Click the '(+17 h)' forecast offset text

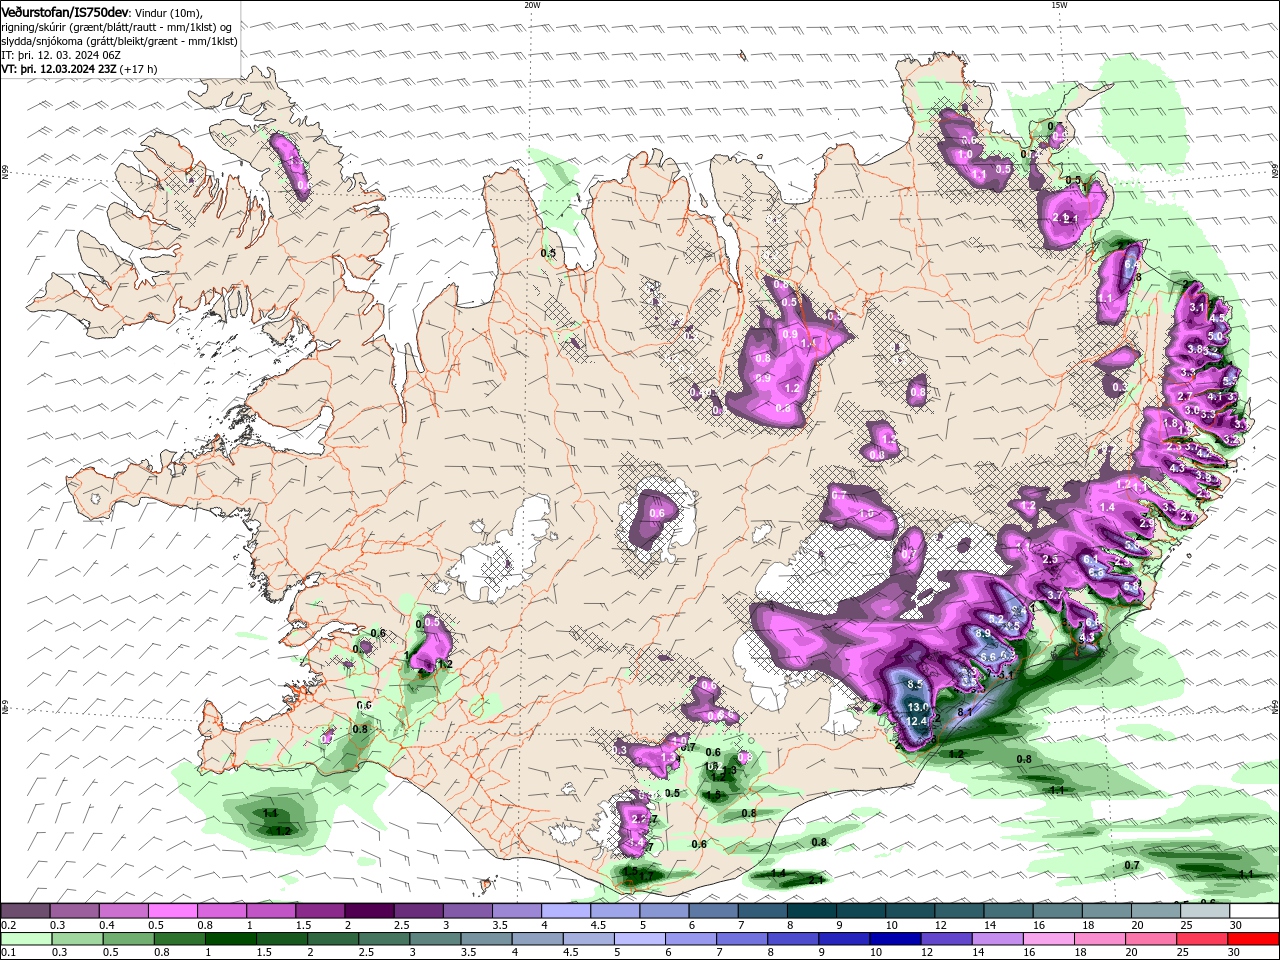140,69
